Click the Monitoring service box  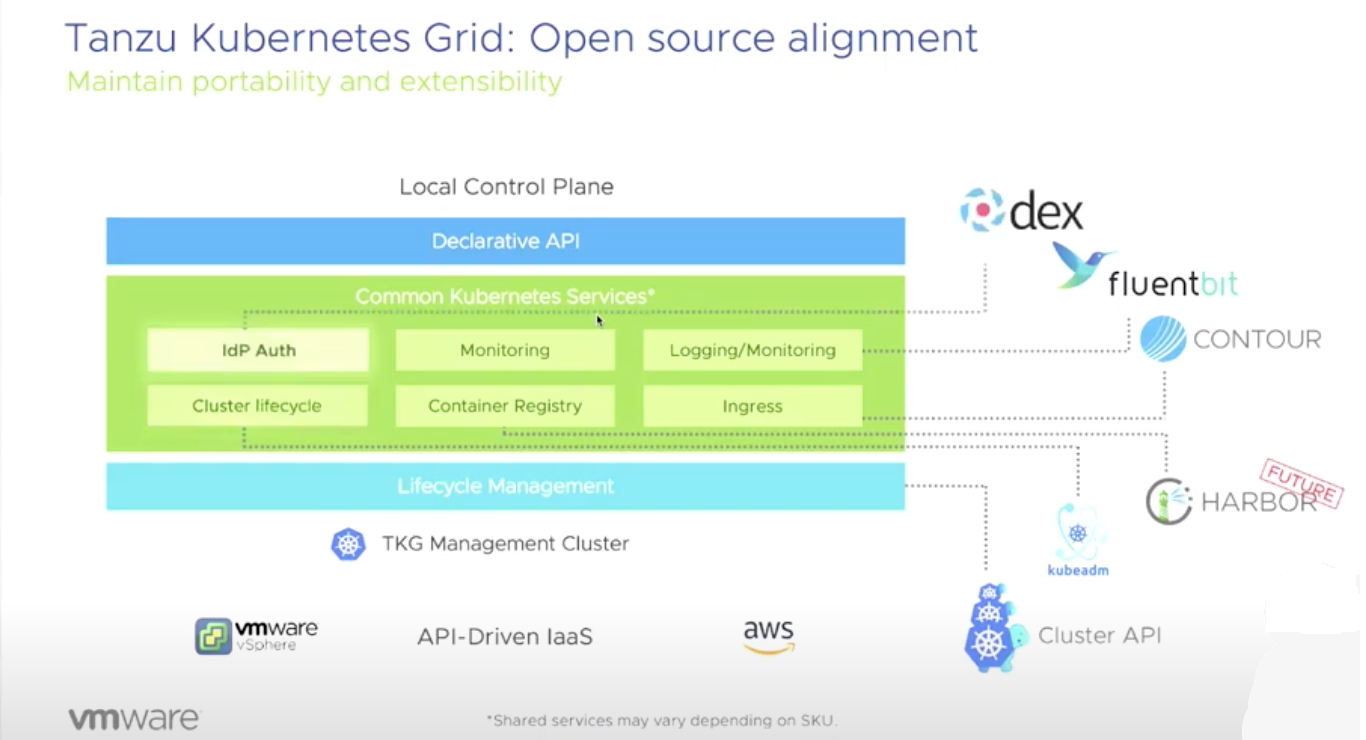[x=505, y=351]
